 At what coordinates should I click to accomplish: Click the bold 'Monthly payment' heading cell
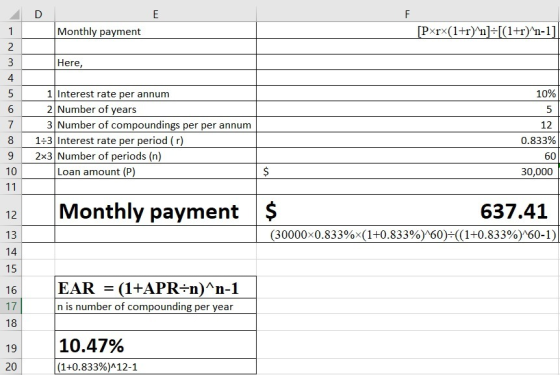click(x=155, y=211)
